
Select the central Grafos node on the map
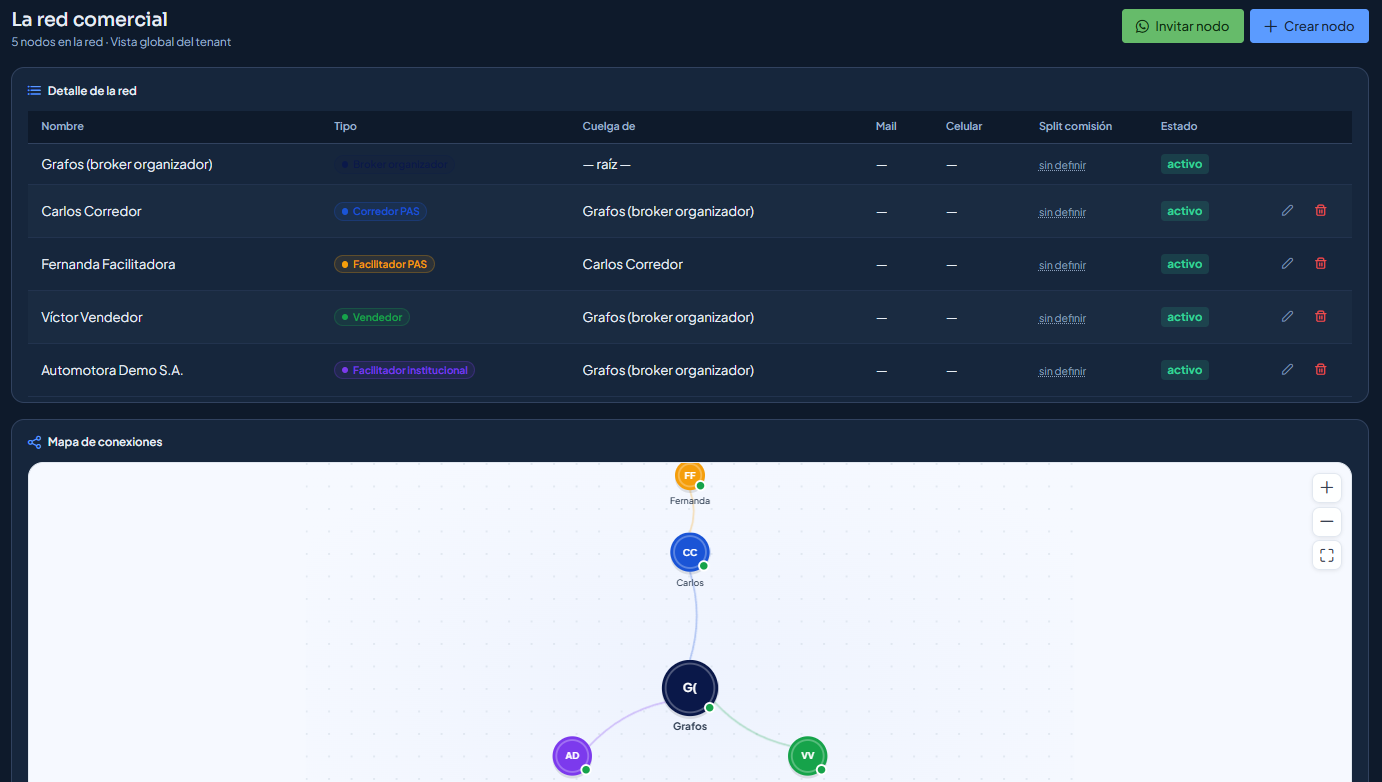(x=690, y=688)
